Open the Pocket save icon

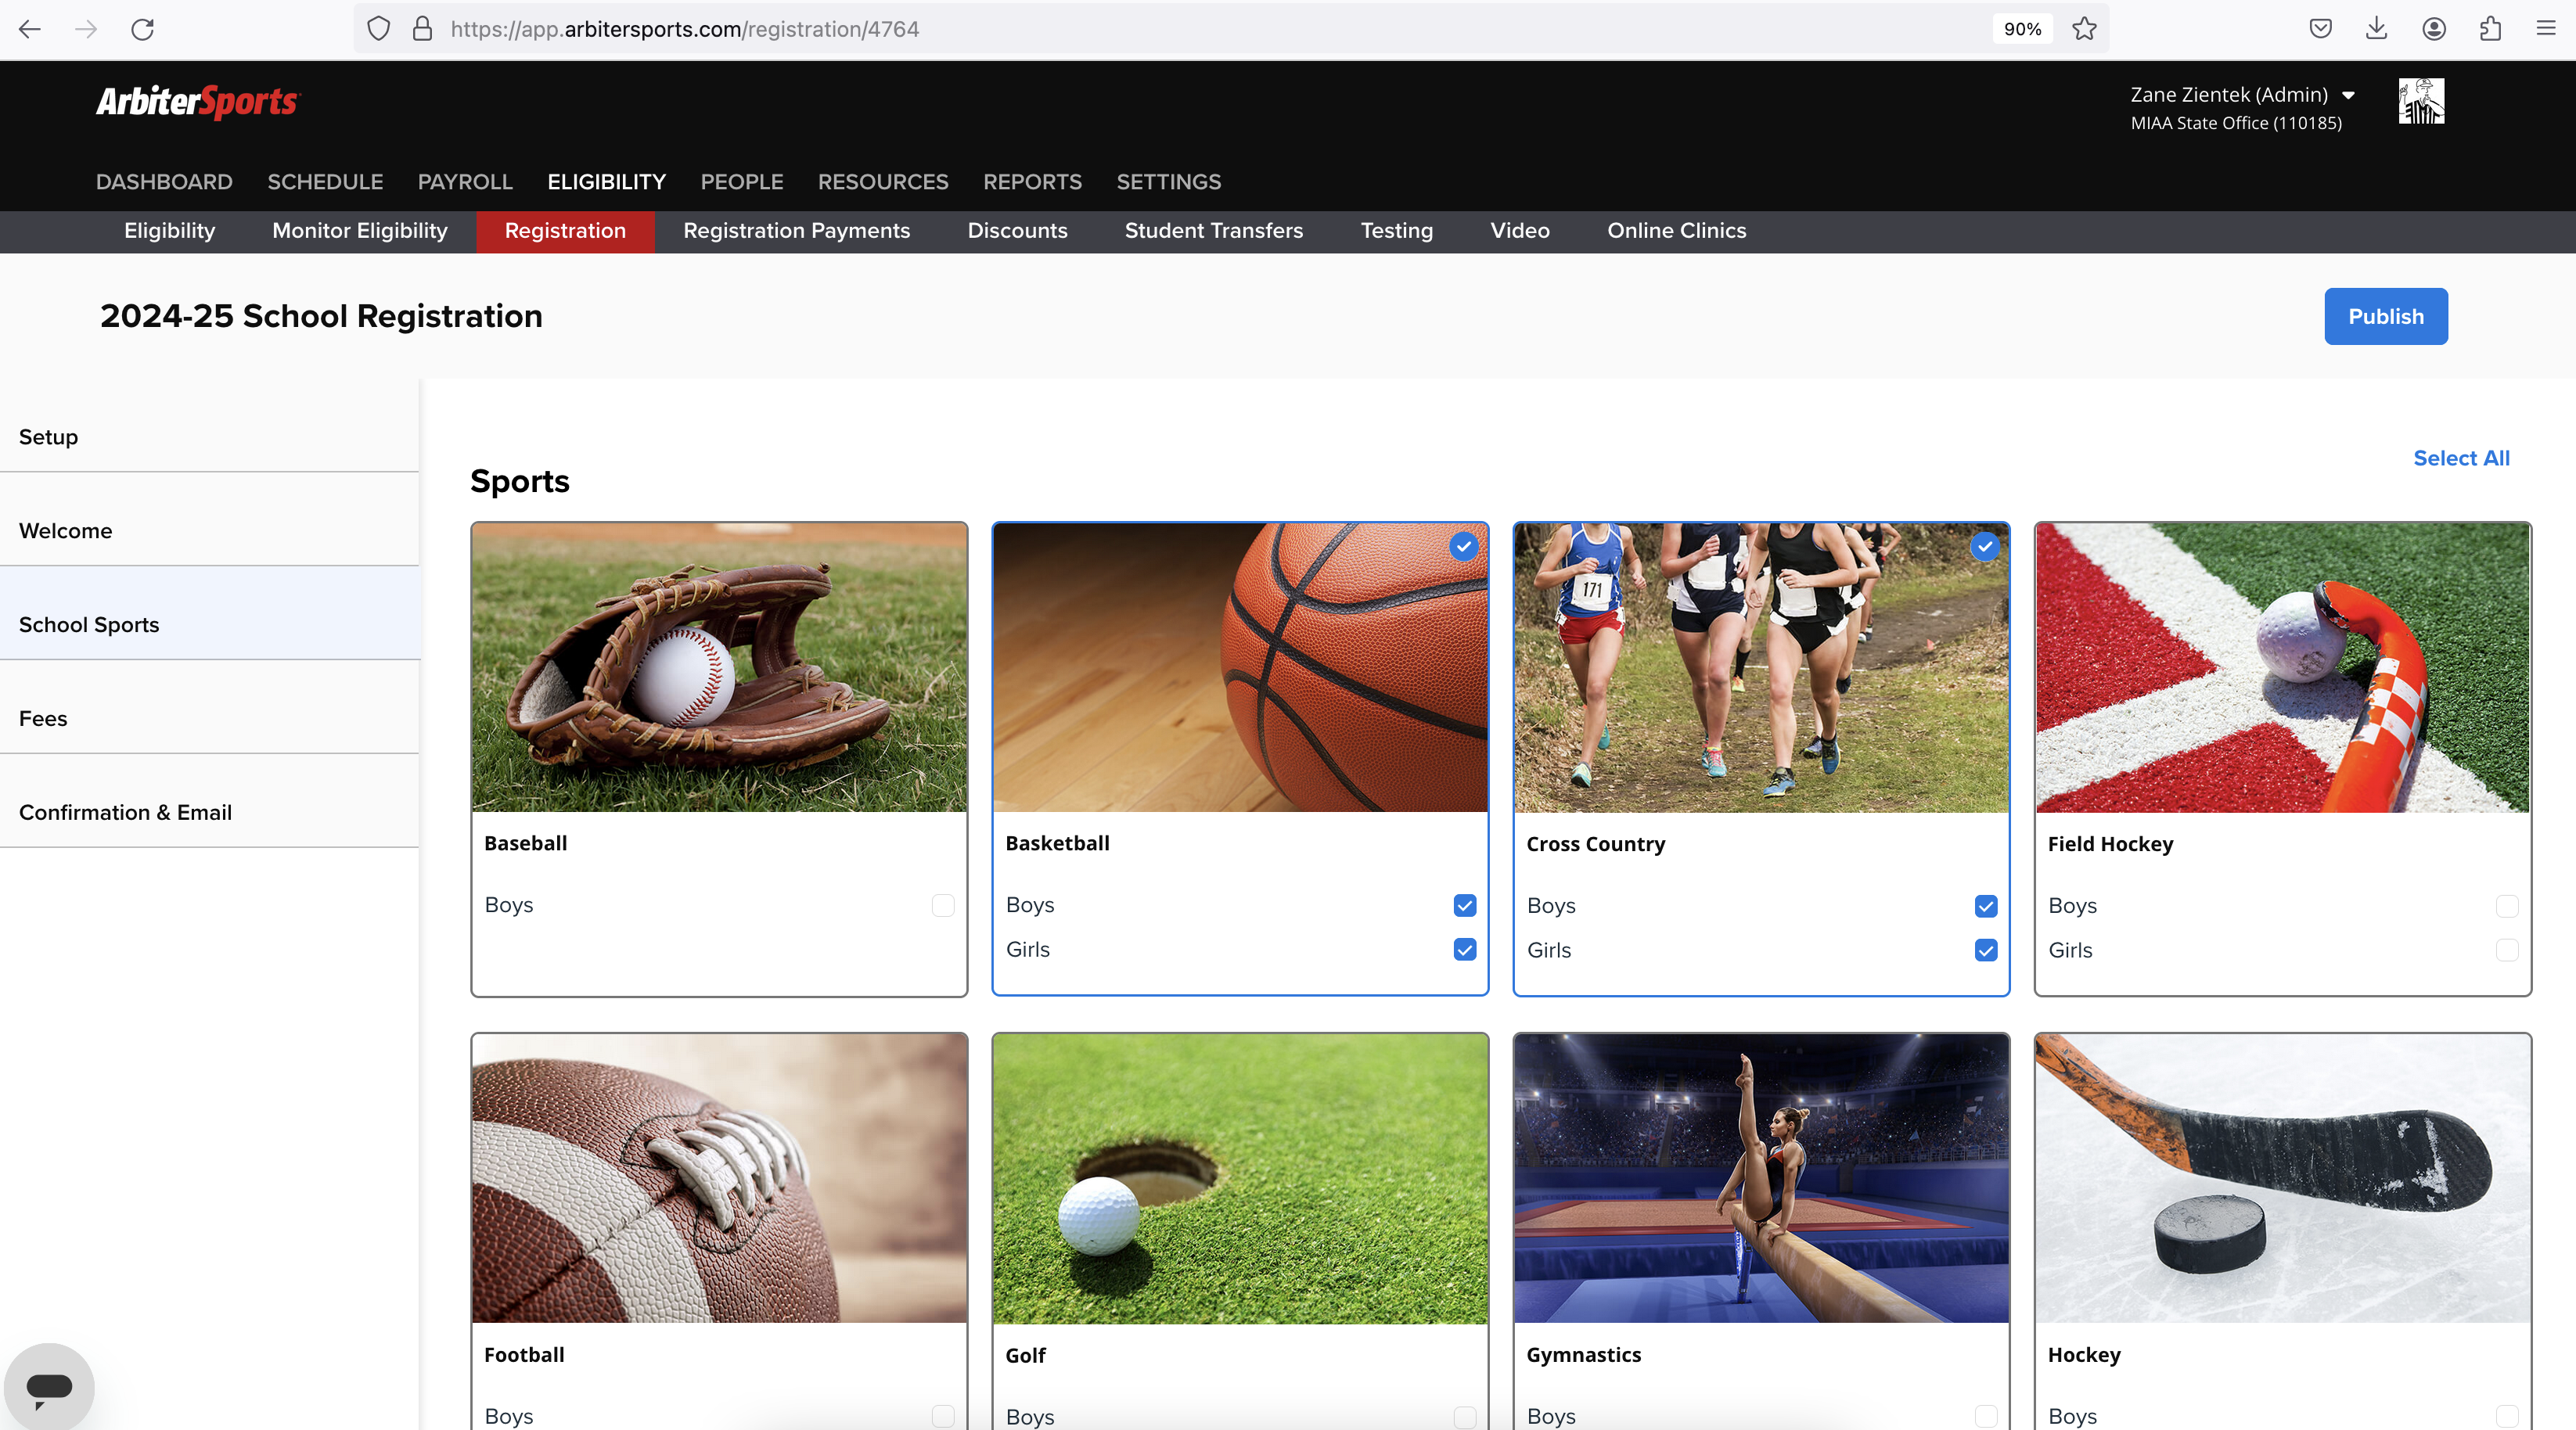[2321, 29]
